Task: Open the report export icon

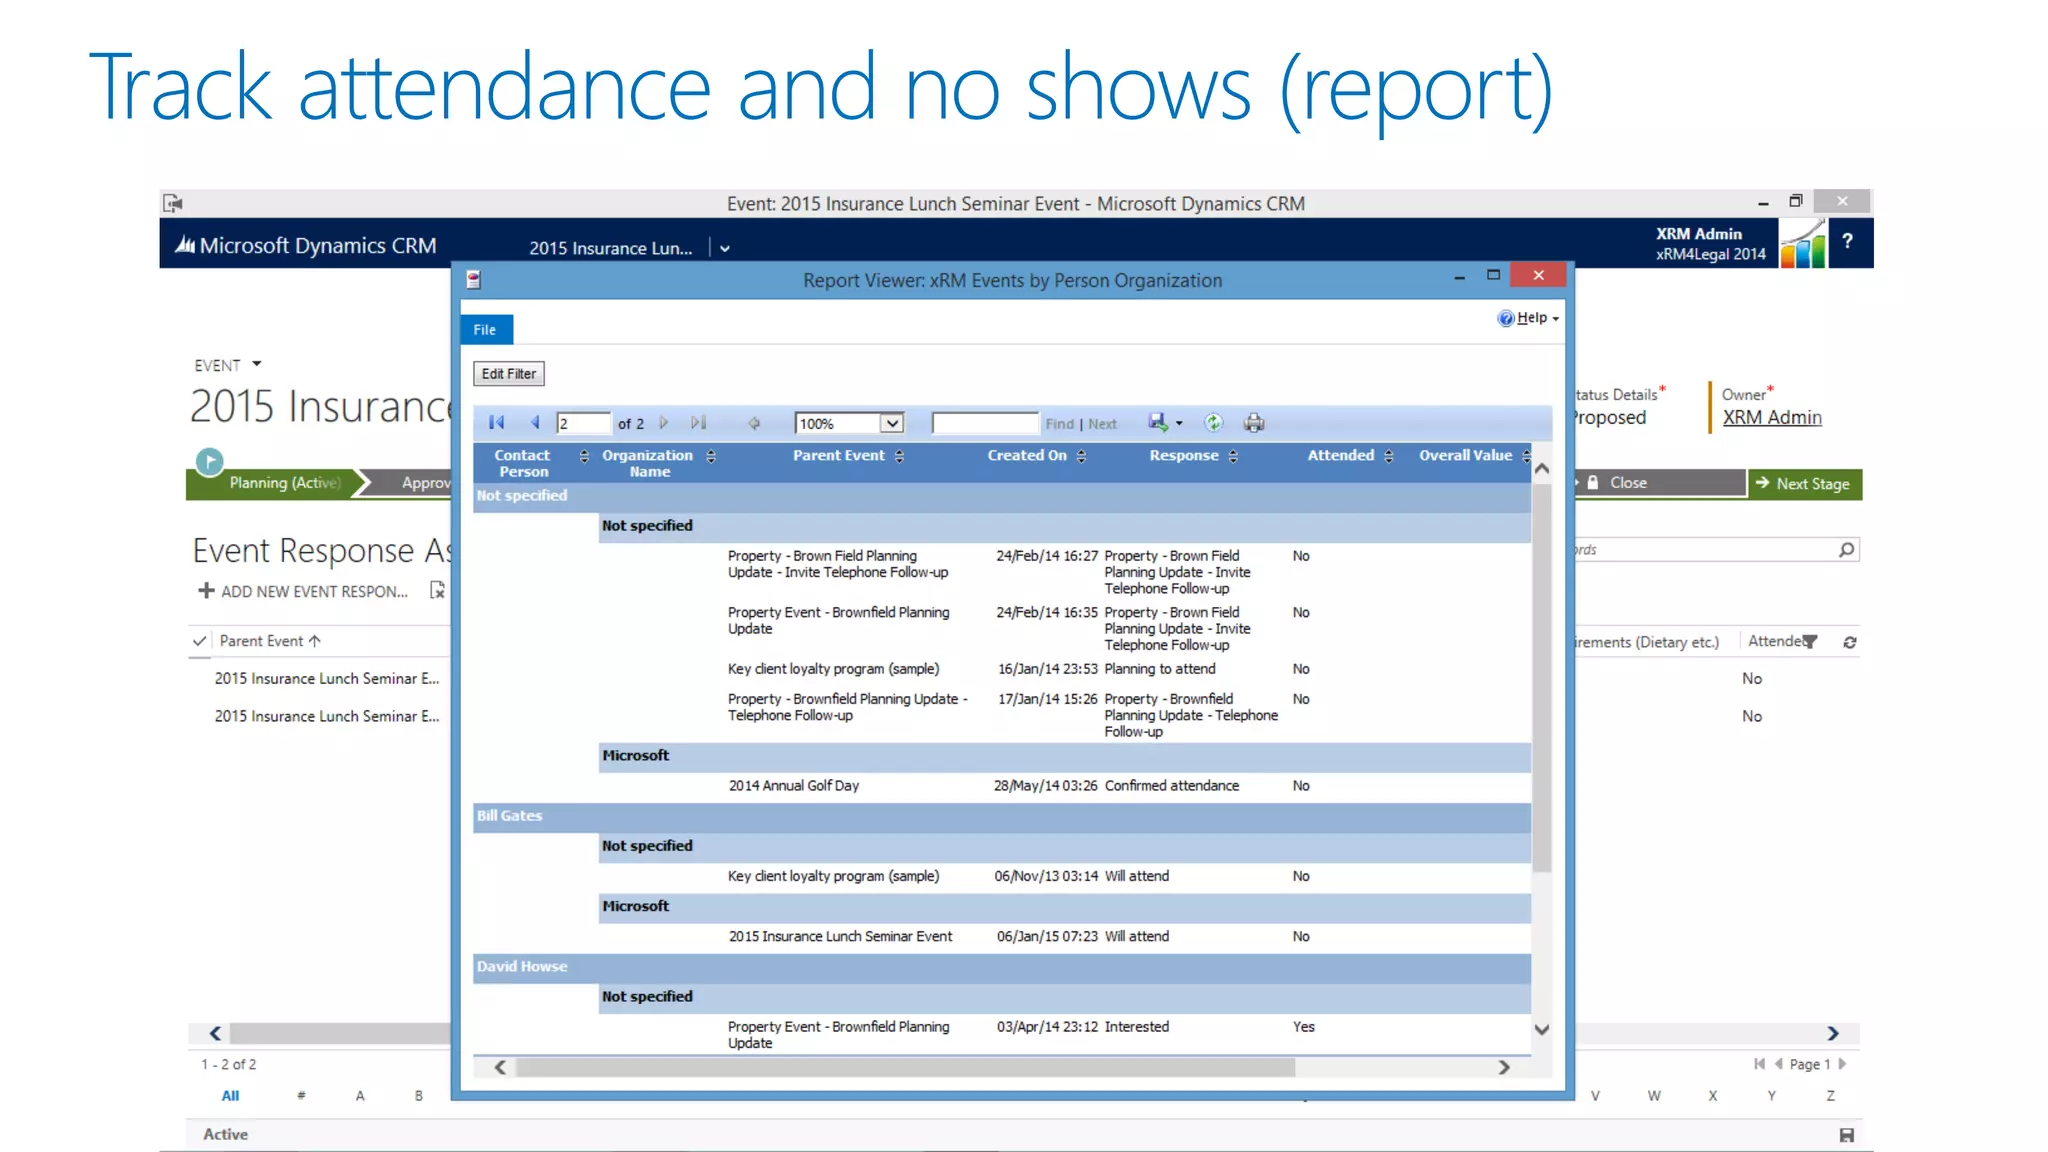Action: 1158,423
